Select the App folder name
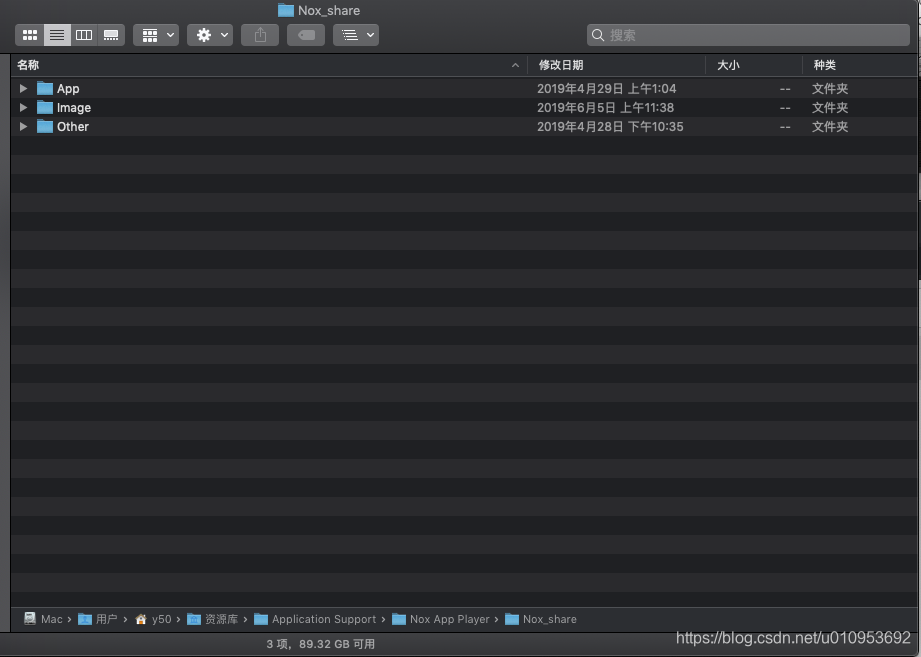Viewport: 921px width, 657px height. pos(68,89)
